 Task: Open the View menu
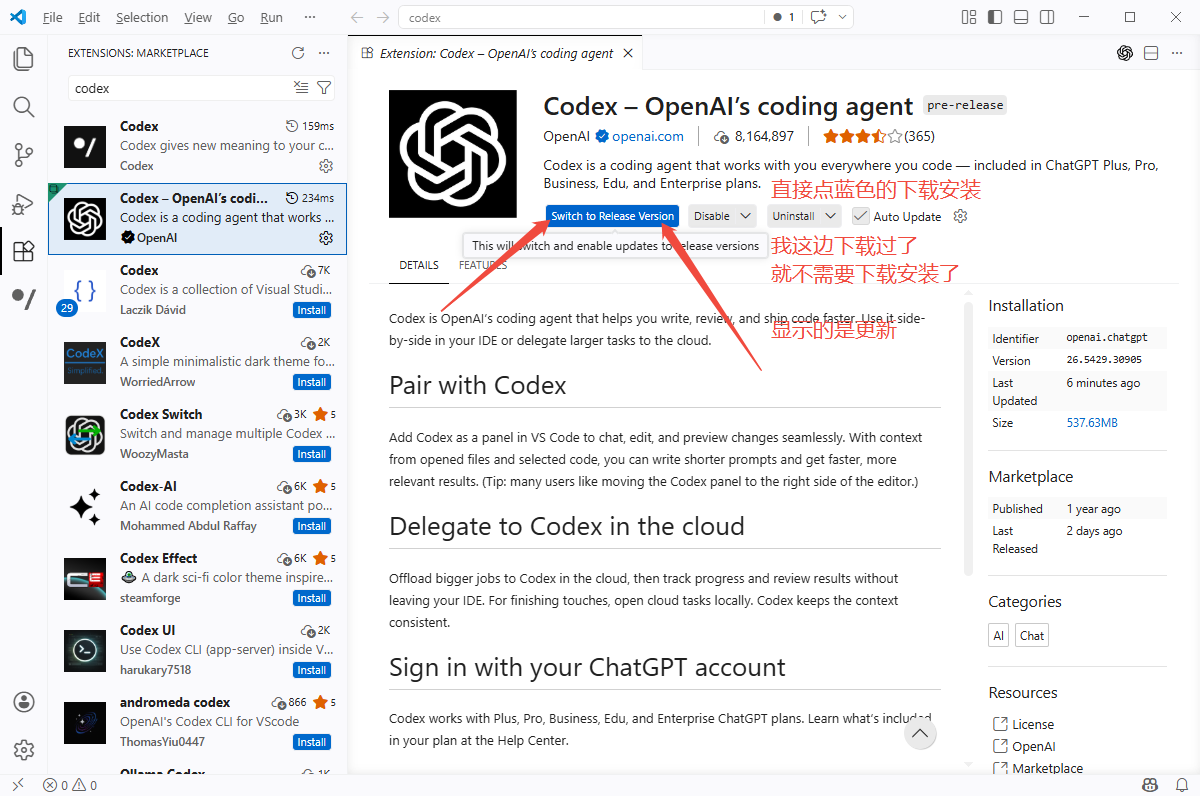coord(198,17)
